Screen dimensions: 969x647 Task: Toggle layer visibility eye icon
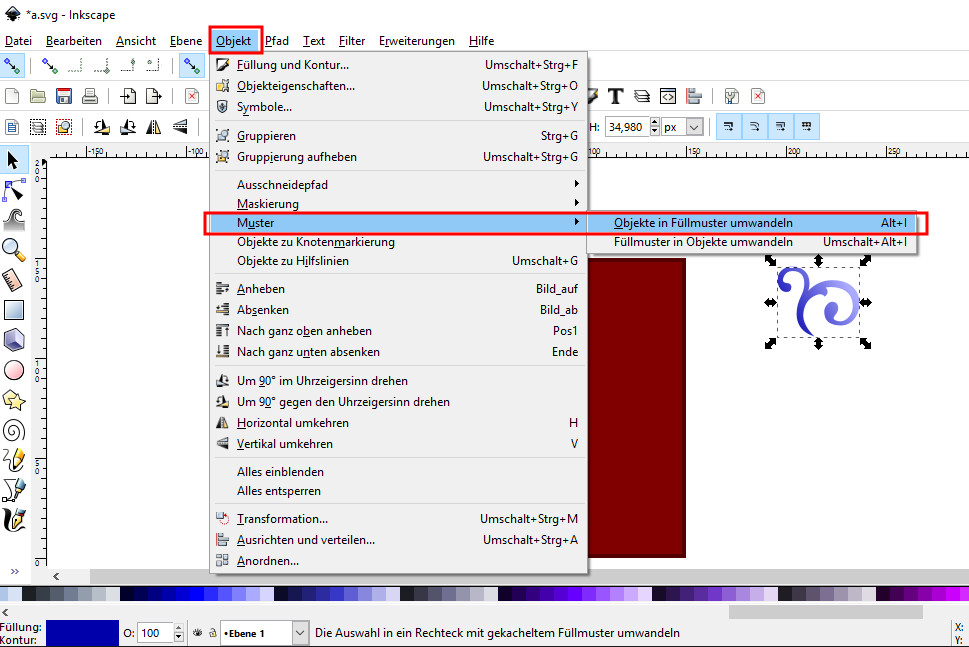[x=198, y=633]
